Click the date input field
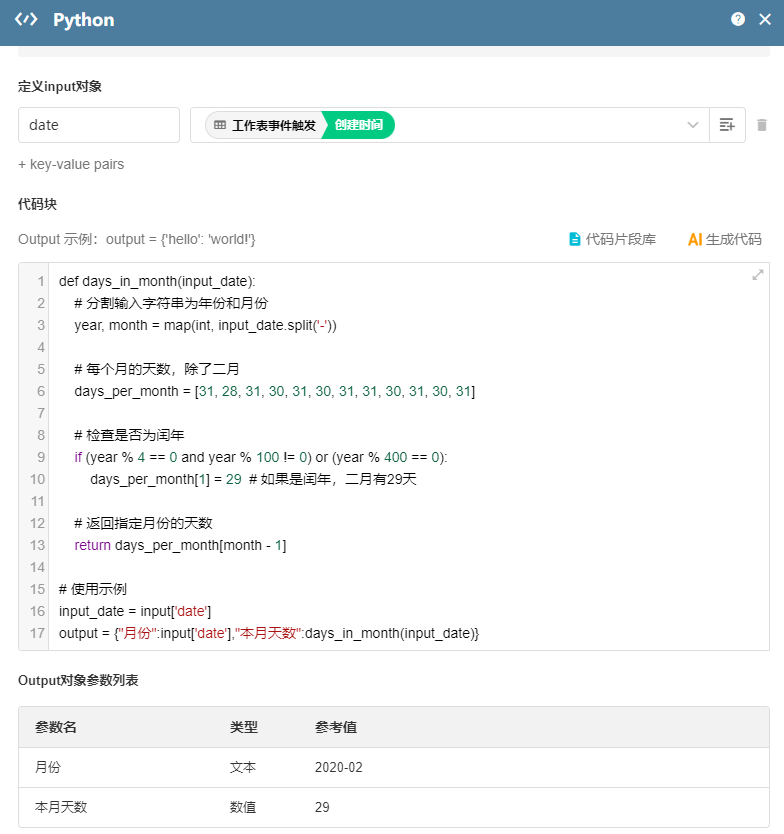The width and height of the screenshot is (784, 834). pos(98,124)
